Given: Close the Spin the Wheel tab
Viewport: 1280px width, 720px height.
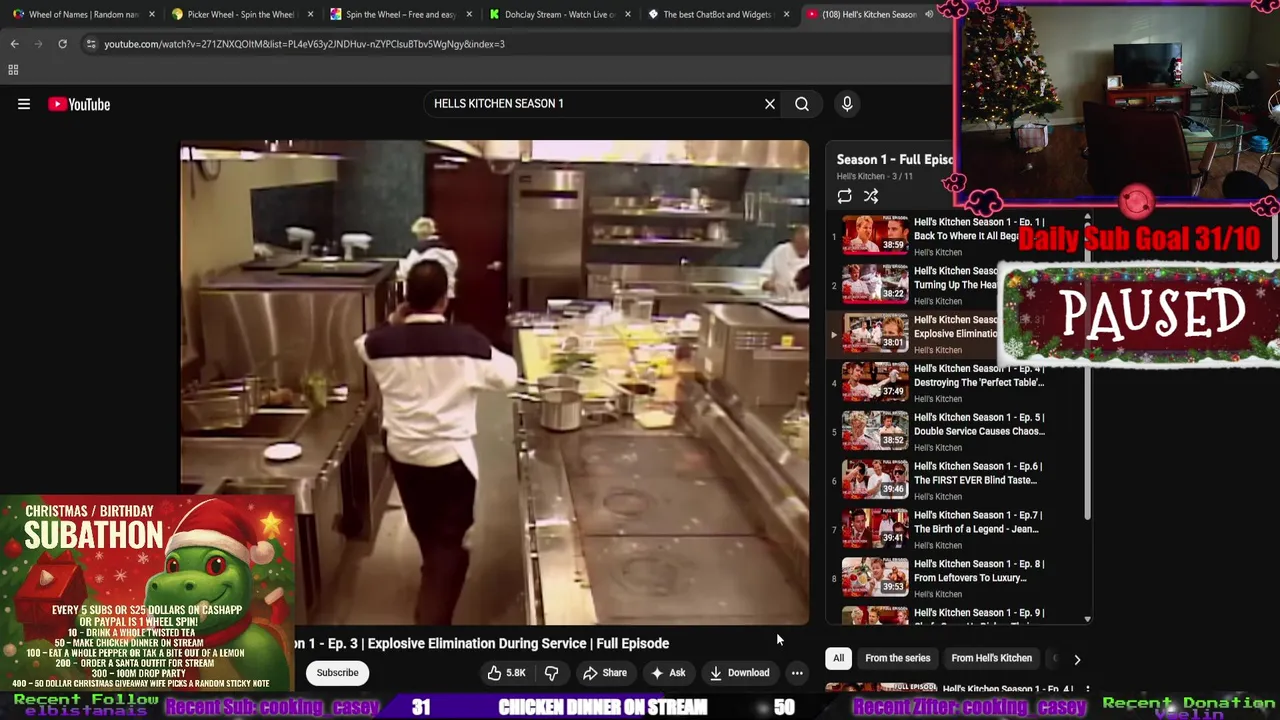Looking at the screenshot, I should click(x=469, y=15).
